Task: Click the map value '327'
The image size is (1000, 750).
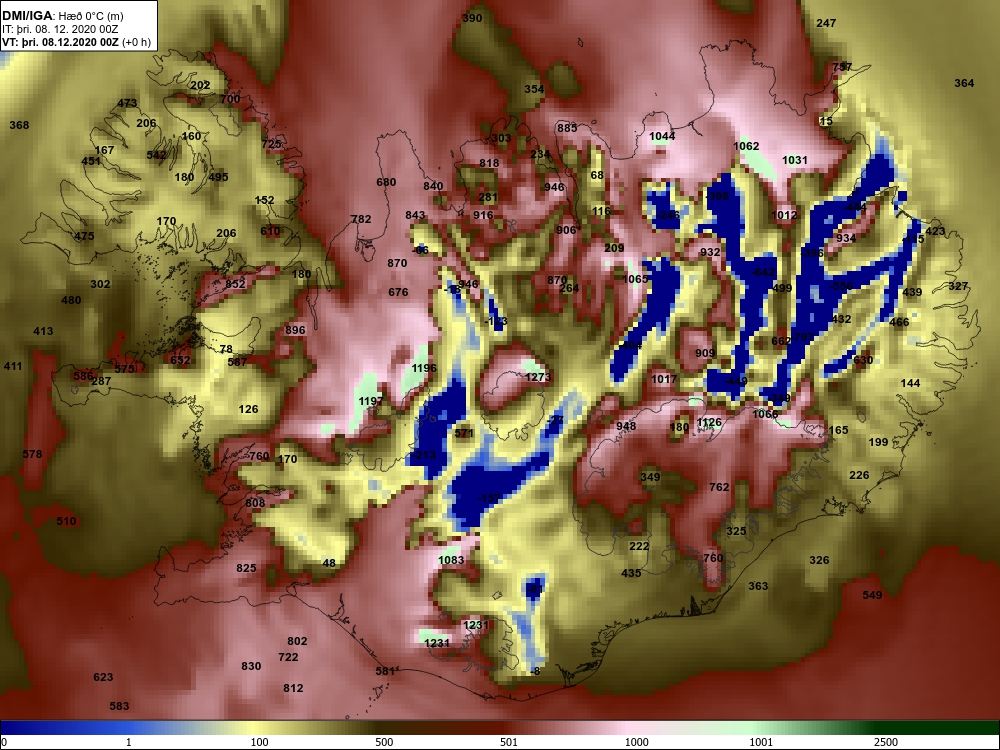Action: click(x=958, y=286)
